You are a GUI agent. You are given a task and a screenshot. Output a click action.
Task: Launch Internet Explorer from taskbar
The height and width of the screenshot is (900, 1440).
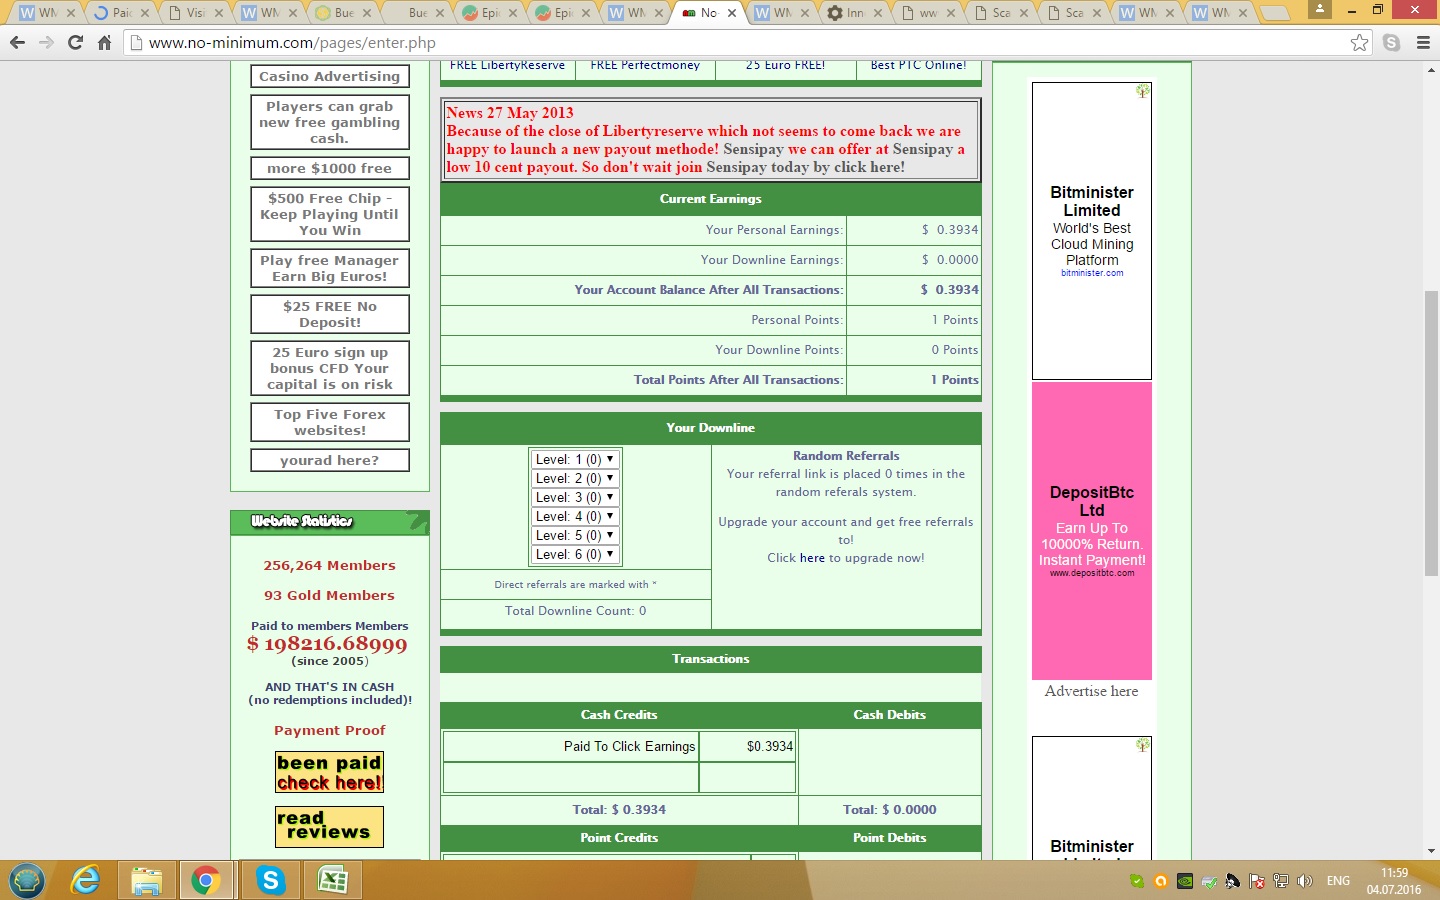click(x=86, y=880)
